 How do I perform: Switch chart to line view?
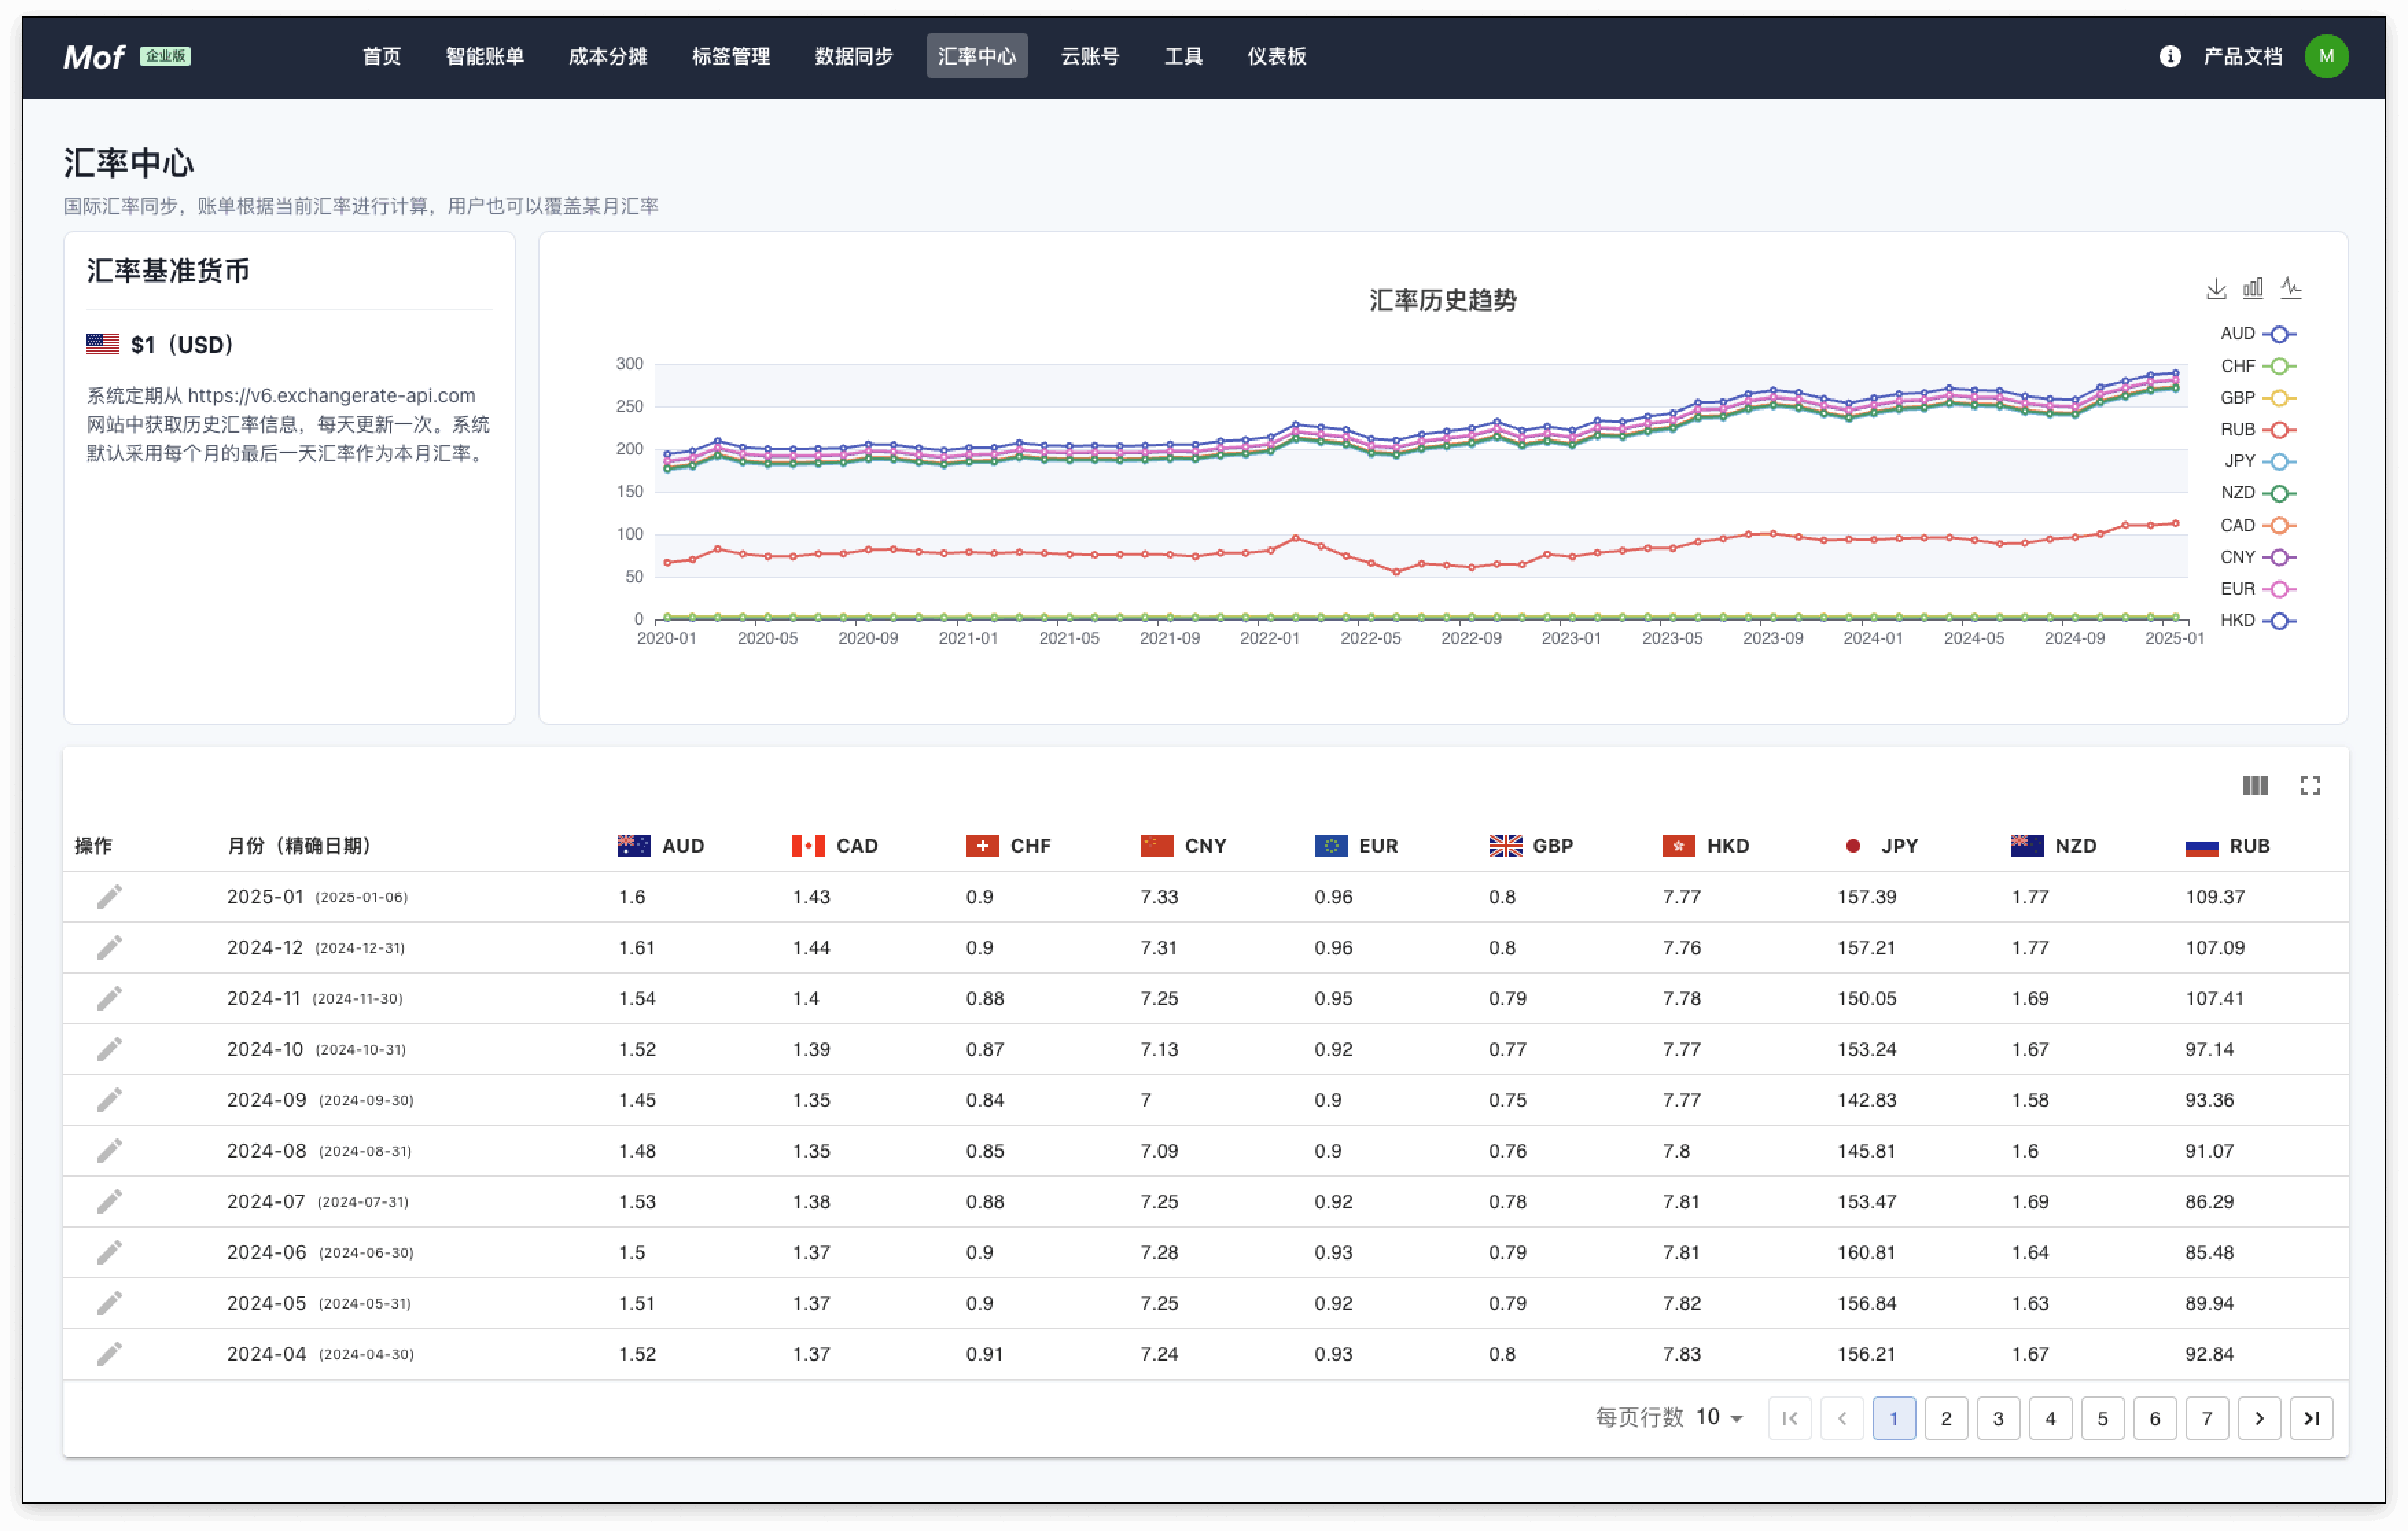click(x=2290, y=289)
